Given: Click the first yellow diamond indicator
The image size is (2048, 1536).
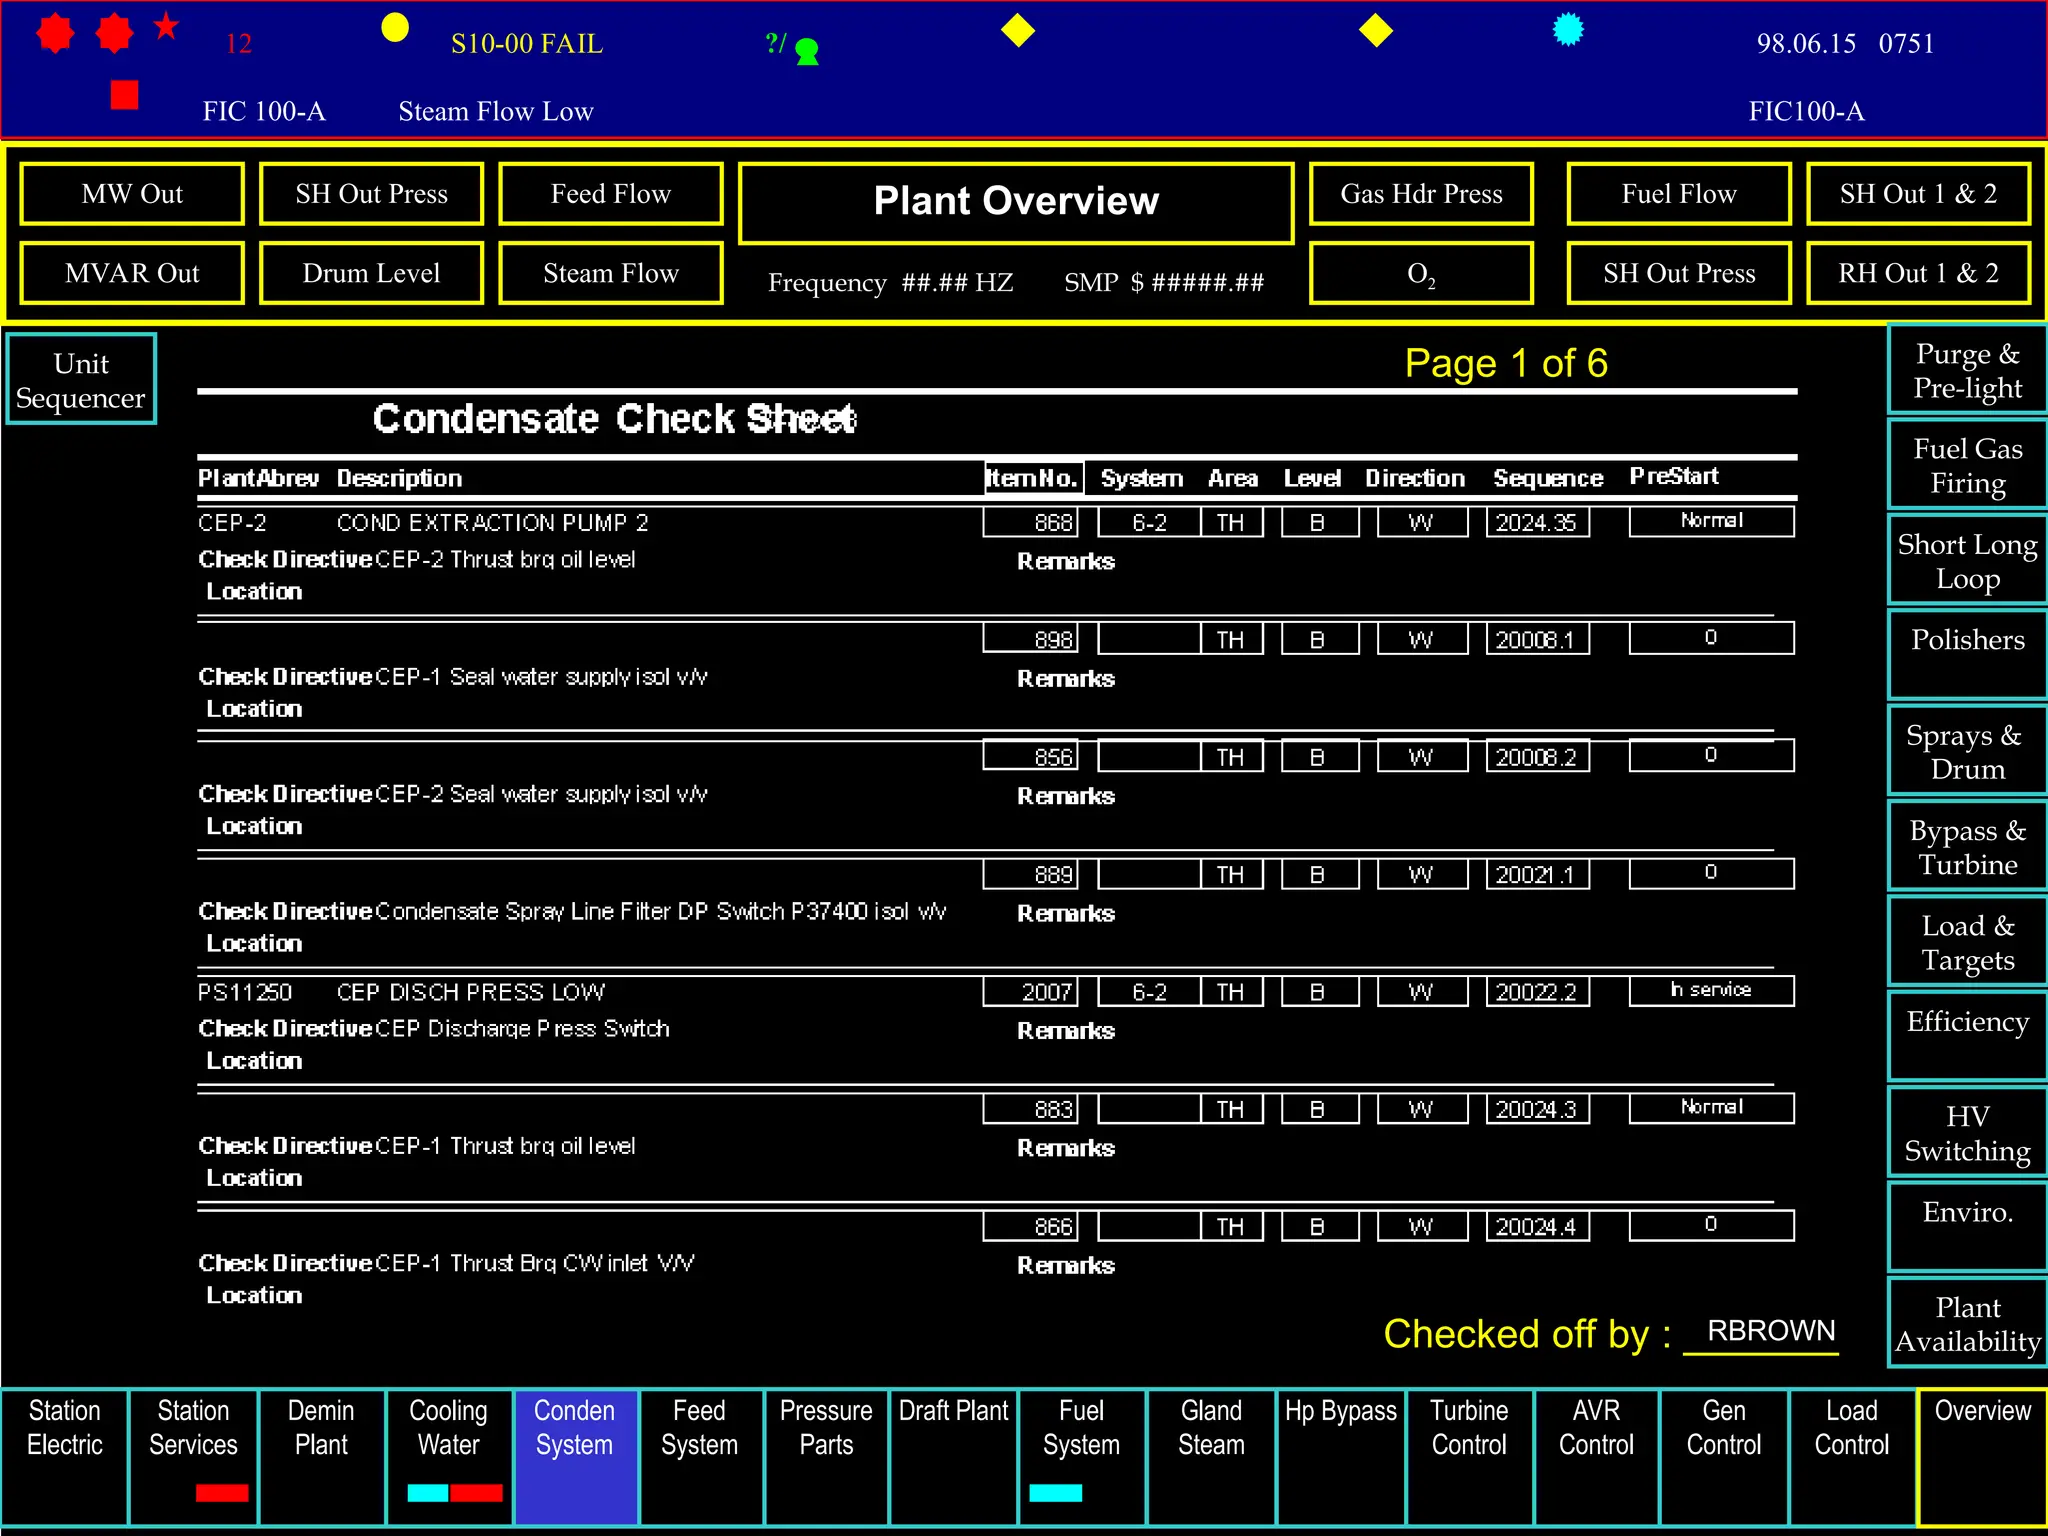Looking at the screenshot, I should point(1017,30).
